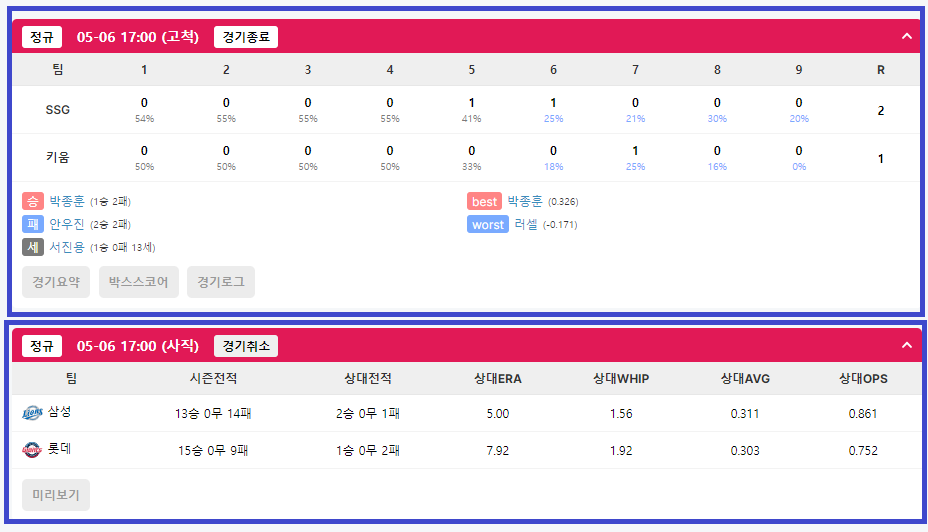This screenshot has height=532, width=928.
Task: Click 키움's 0% win probability in inning 9
Action: click(799, 167)
